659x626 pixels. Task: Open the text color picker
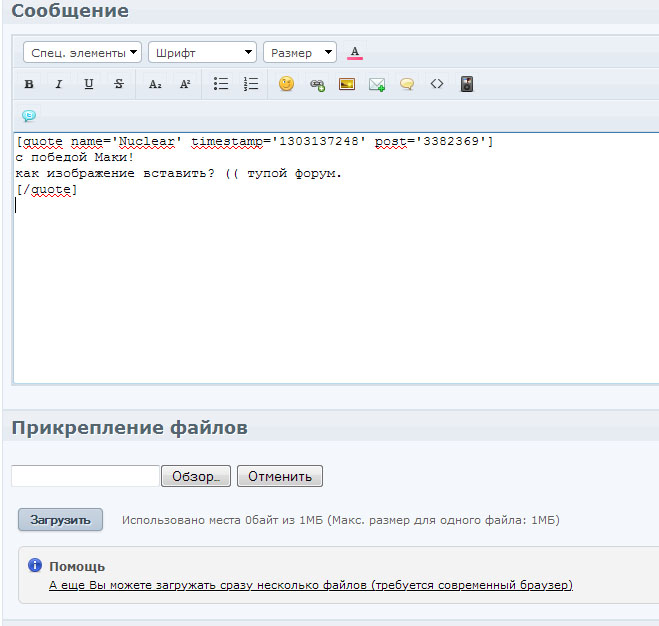click(355, 53)
